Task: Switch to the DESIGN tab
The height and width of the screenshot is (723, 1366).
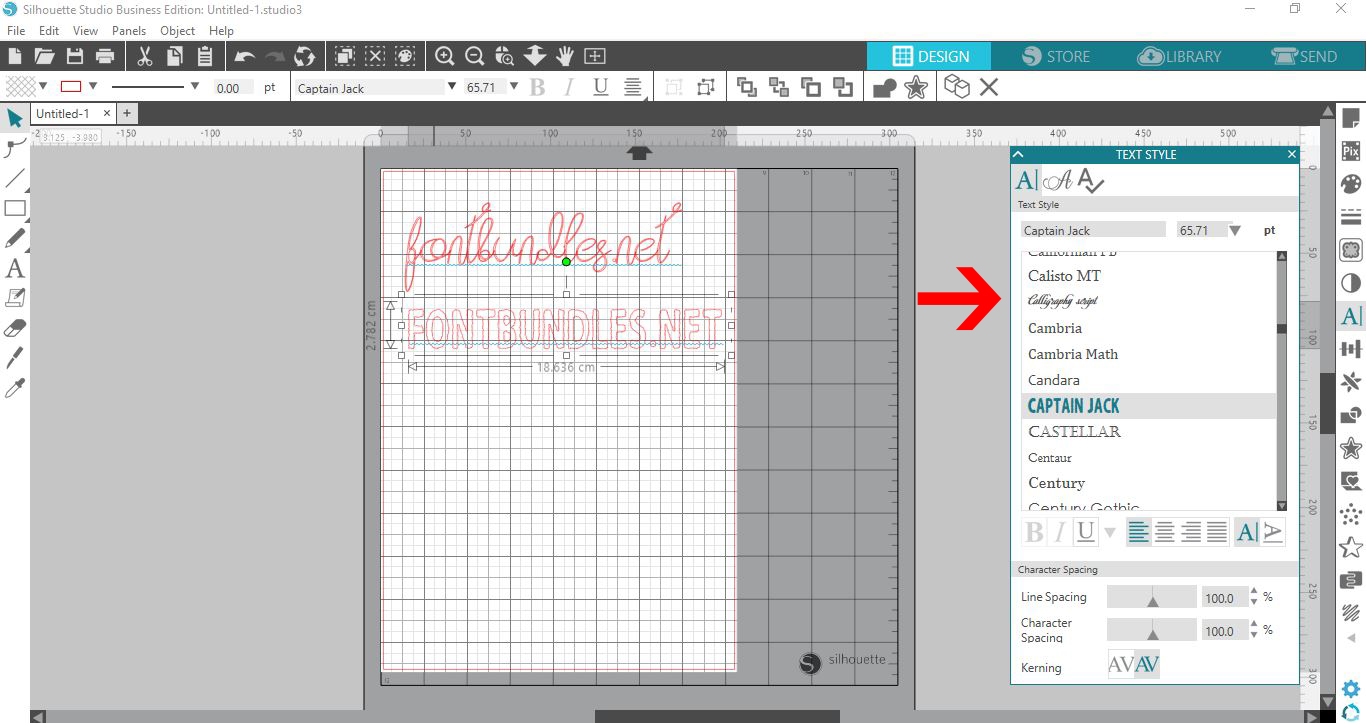Action: click(x=930, y=56)
